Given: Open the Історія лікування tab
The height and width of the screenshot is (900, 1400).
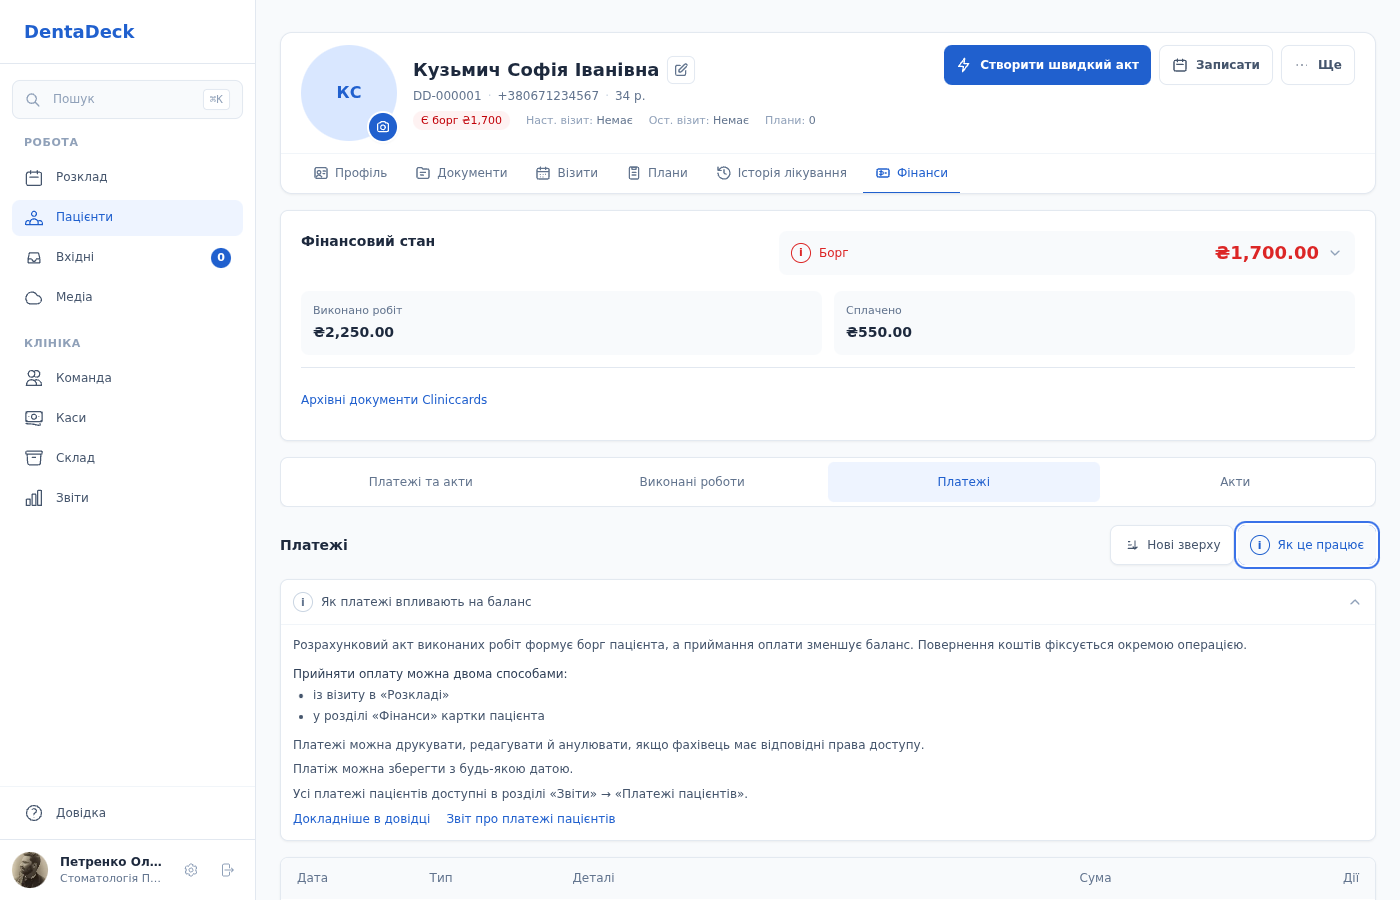Looking at the screenshot, I should (x=781, y=173).
